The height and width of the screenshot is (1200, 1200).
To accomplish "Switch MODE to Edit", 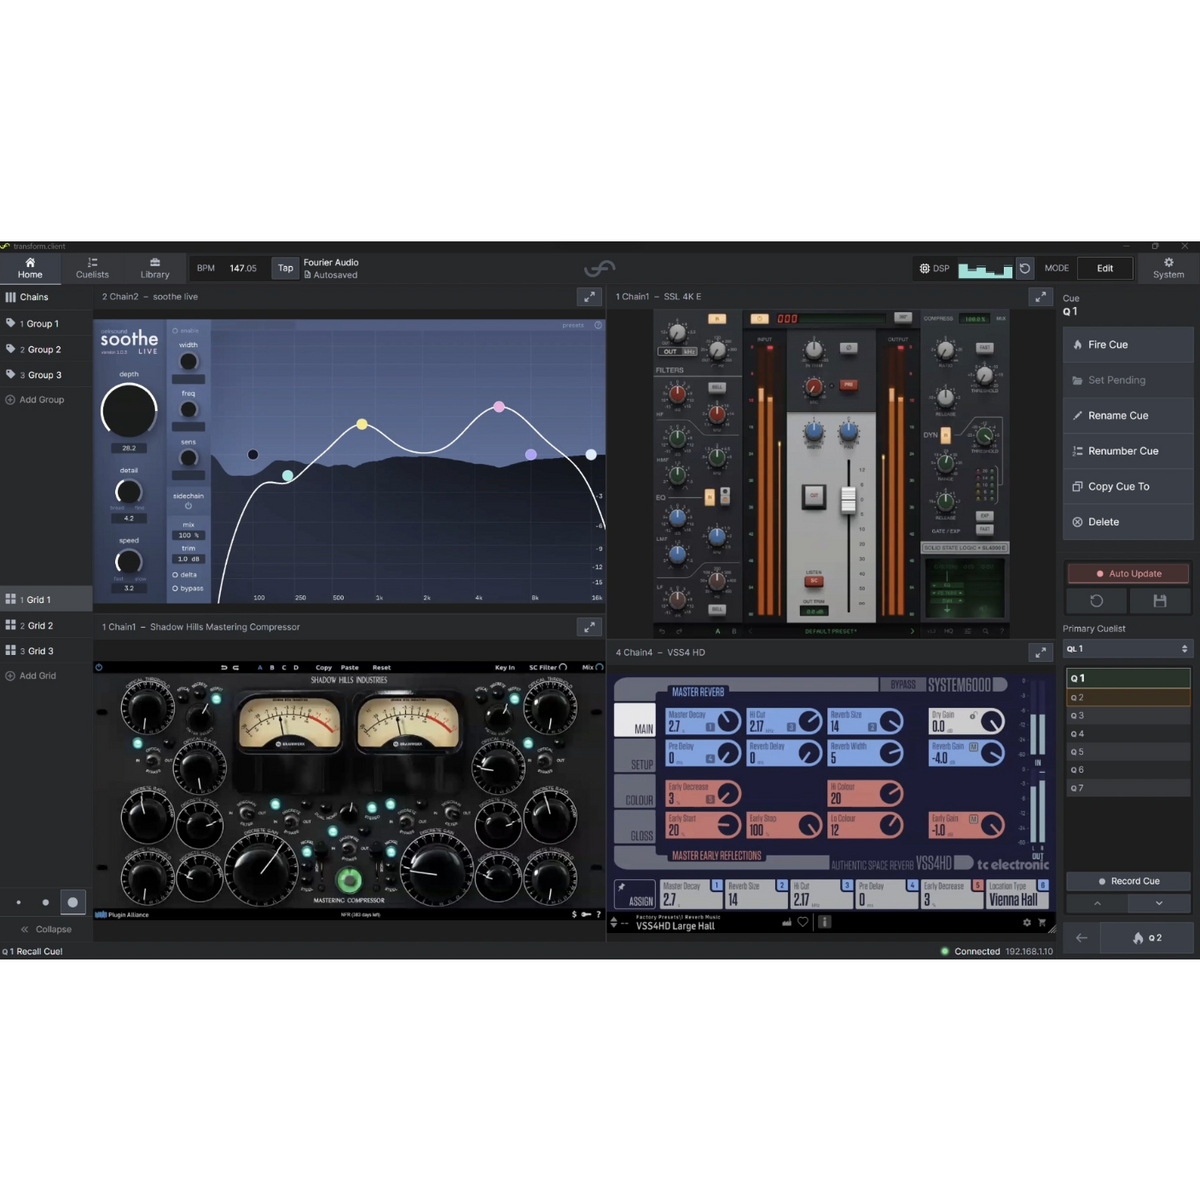I will point(1105,268).
